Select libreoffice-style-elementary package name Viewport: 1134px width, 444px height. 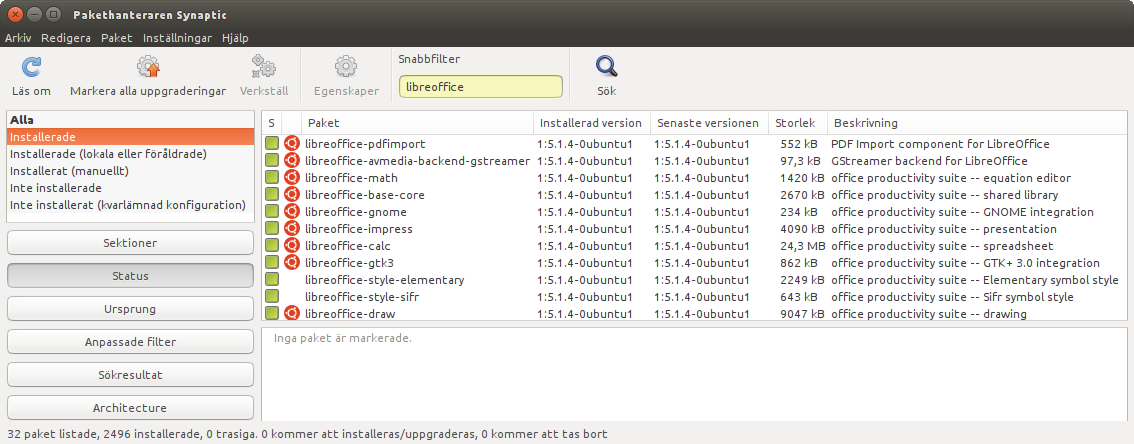385,280
